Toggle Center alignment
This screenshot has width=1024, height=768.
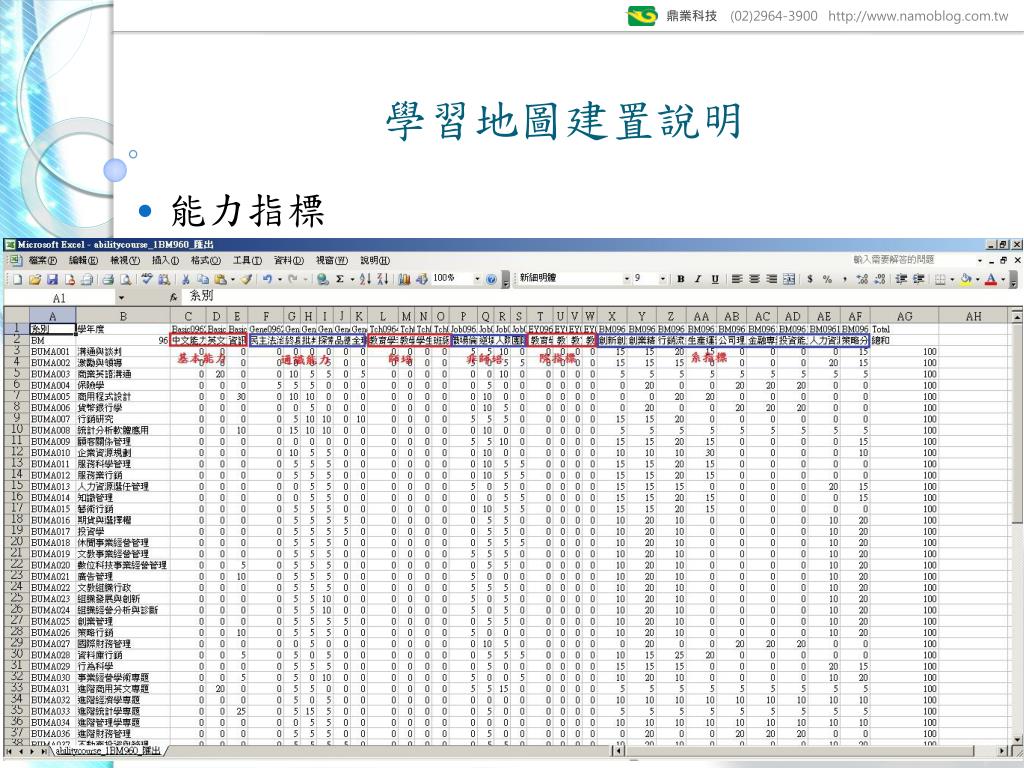[754, 279]
